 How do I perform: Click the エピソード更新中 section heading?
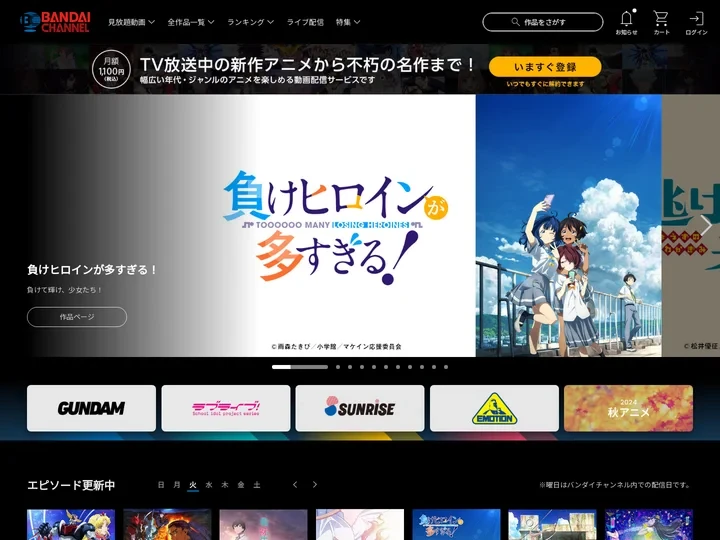[x=71, y=485]
